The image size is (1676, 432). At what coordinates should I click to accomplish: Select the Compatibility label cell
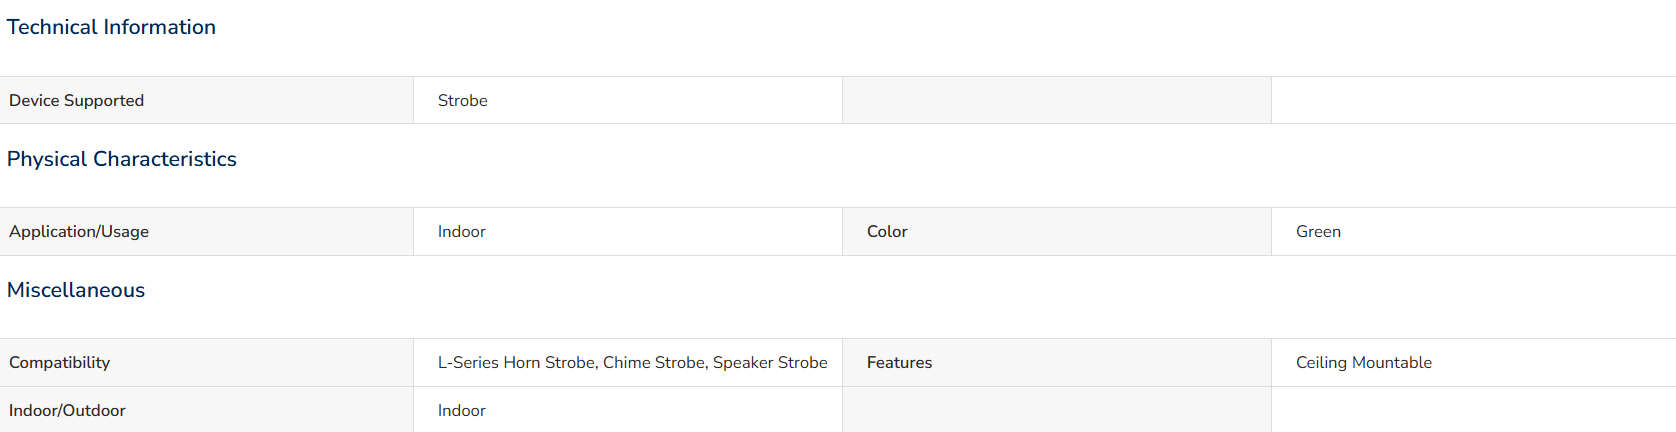click(x=206, y=363)
